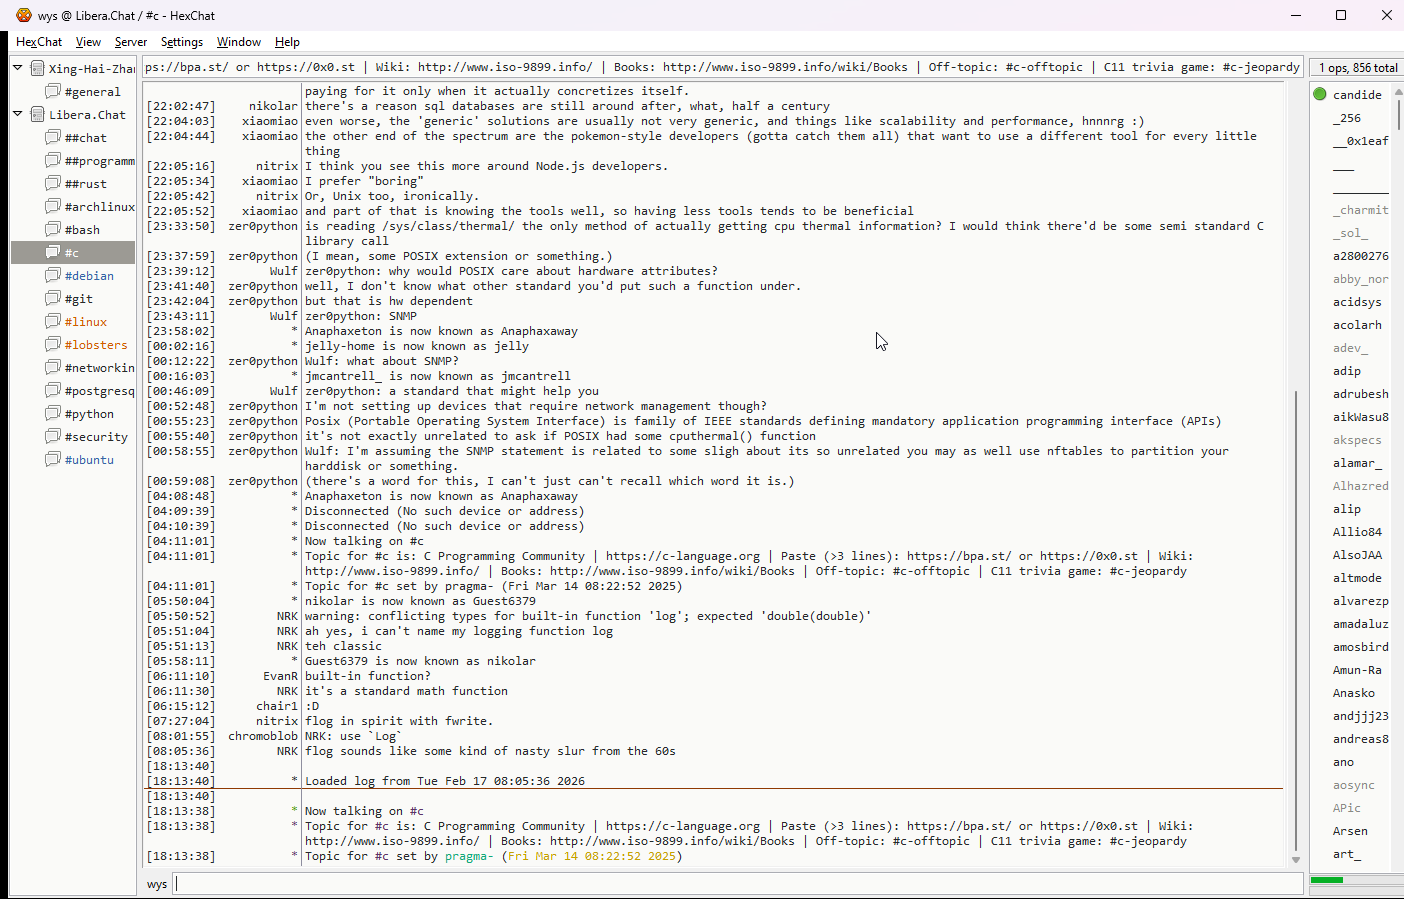Click the green op dot beside candide
1404x899 pixels.
[1320, 94]
